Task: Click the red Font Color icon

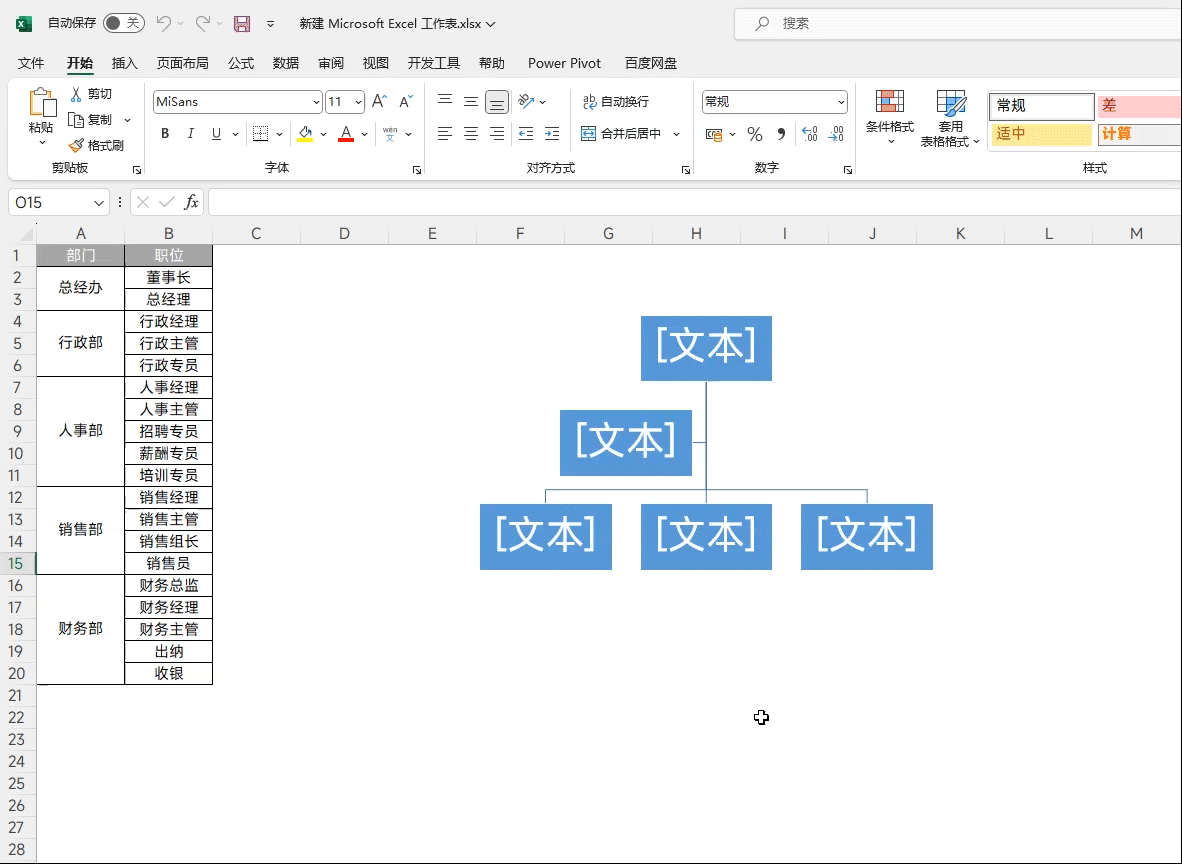Action: pyautogui.click(x=346, y=133)
